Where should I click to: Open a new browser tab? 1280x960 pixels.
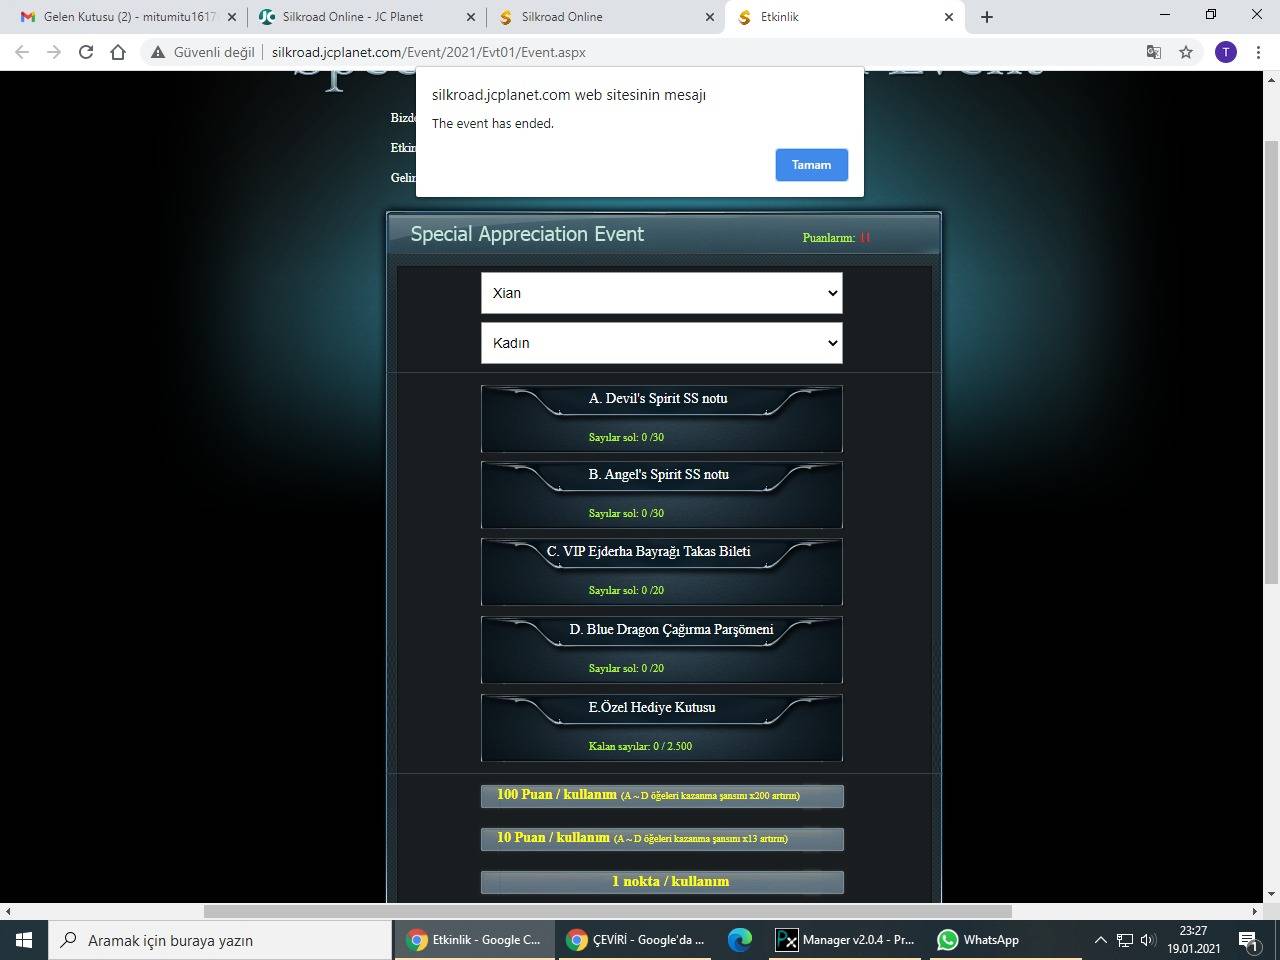[x=987, y=17]
